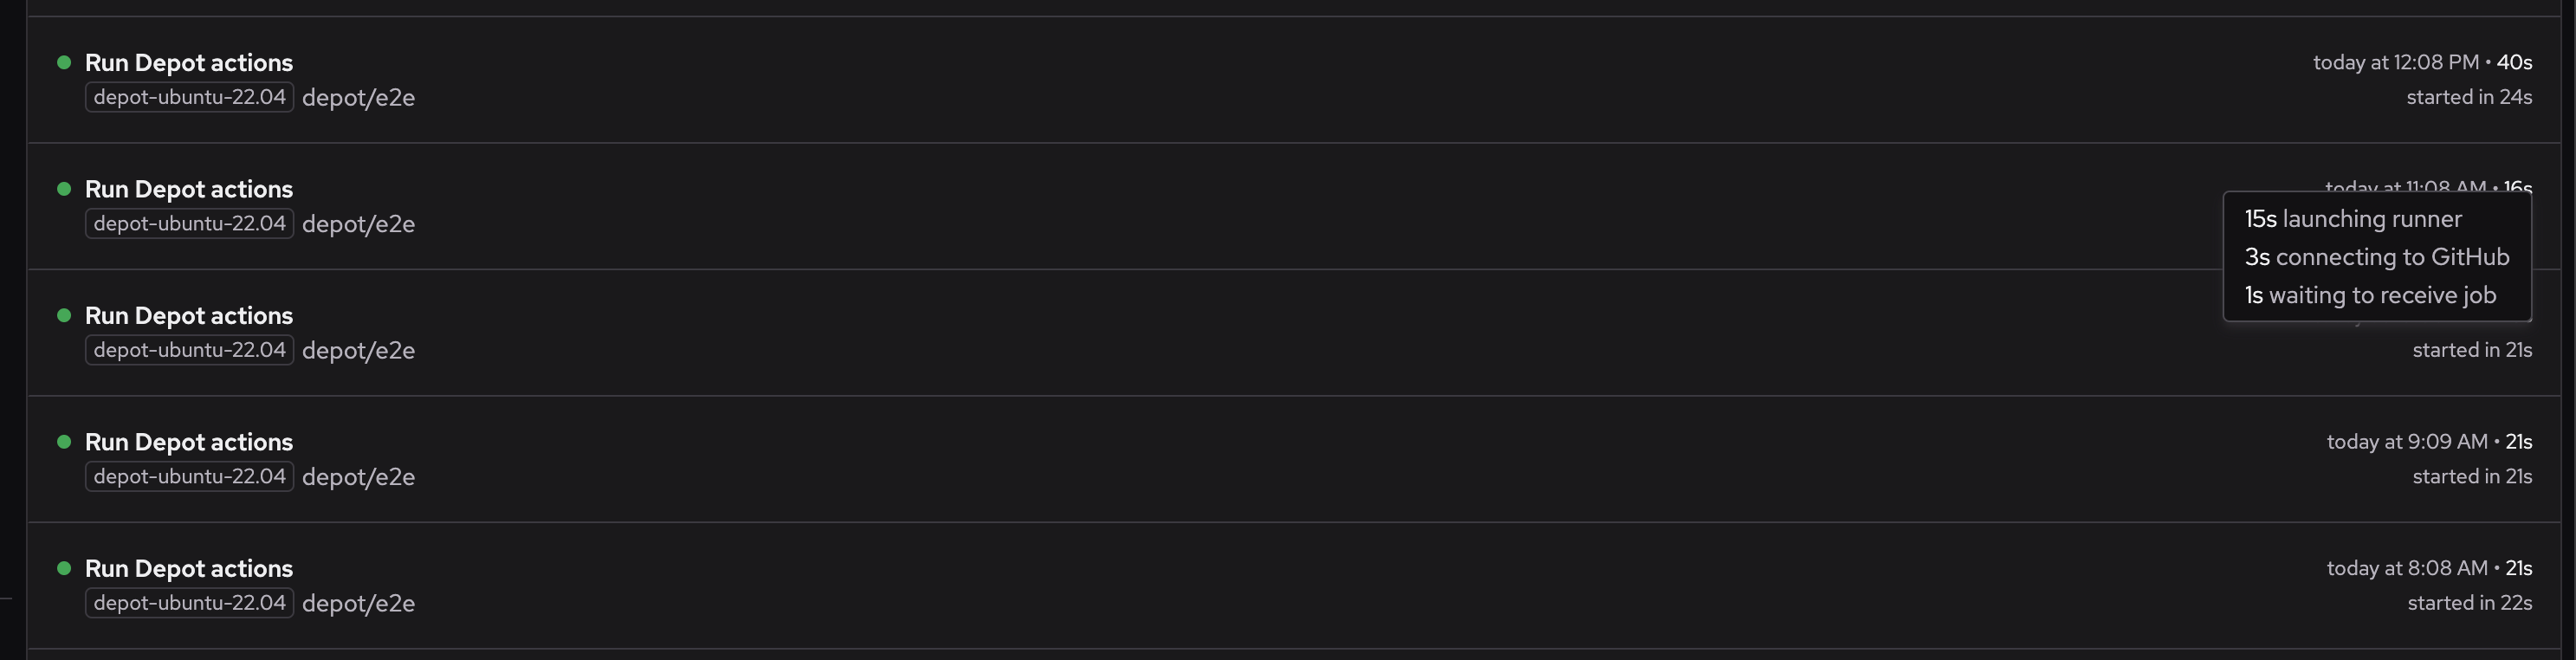This screenshot has height=660, width=2576.
Task: Open the Run Depot actions job from 8:08 AM
Action: point(188,568)
